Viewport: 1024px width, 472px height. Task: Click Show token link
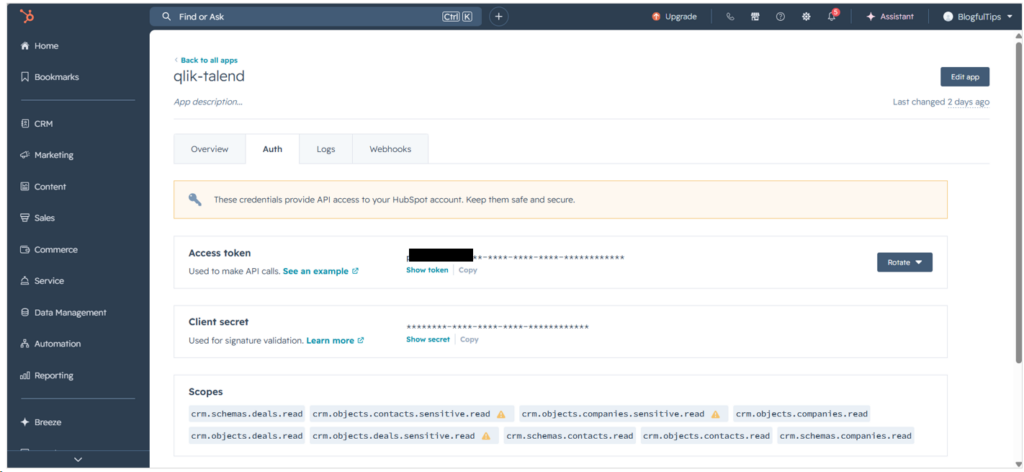click(427, 270)
